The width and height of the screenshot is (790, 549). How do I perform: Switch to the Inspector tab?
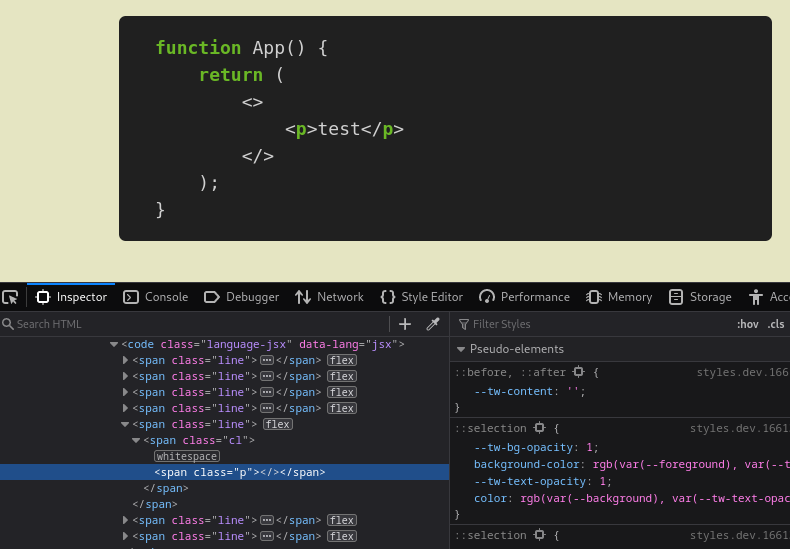pos(71,297)
